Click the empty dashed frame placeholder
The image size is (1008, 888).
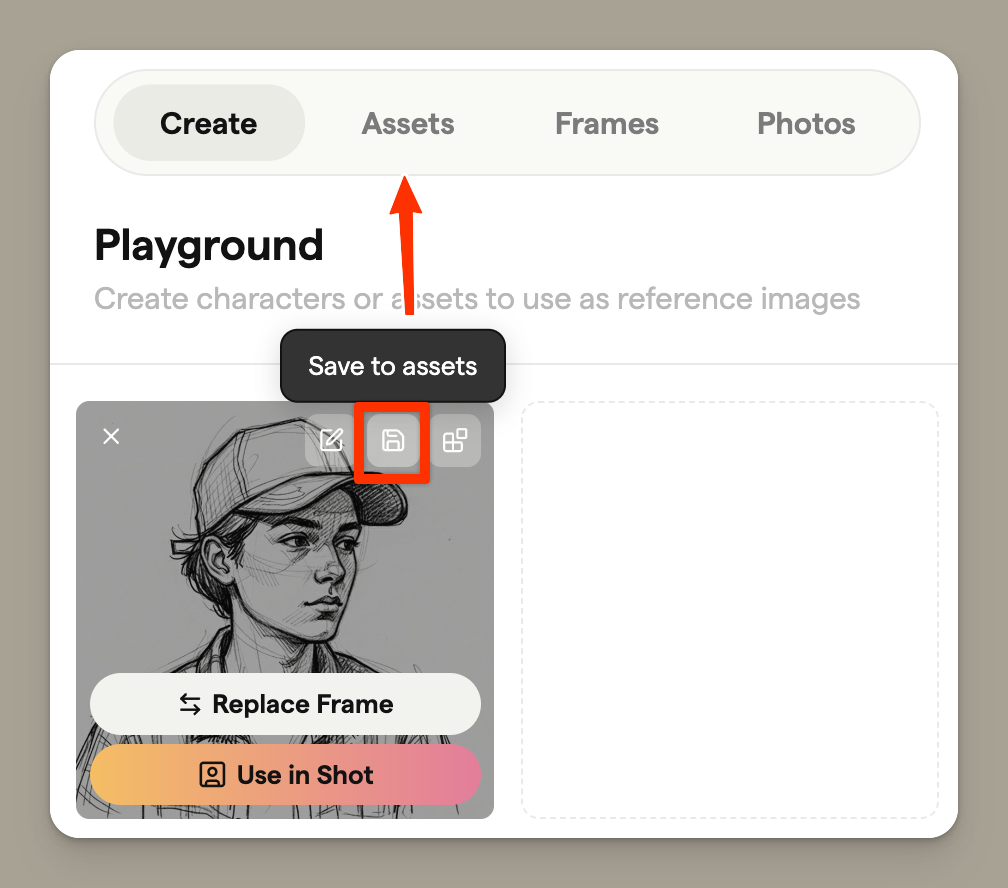pos(729,609)
